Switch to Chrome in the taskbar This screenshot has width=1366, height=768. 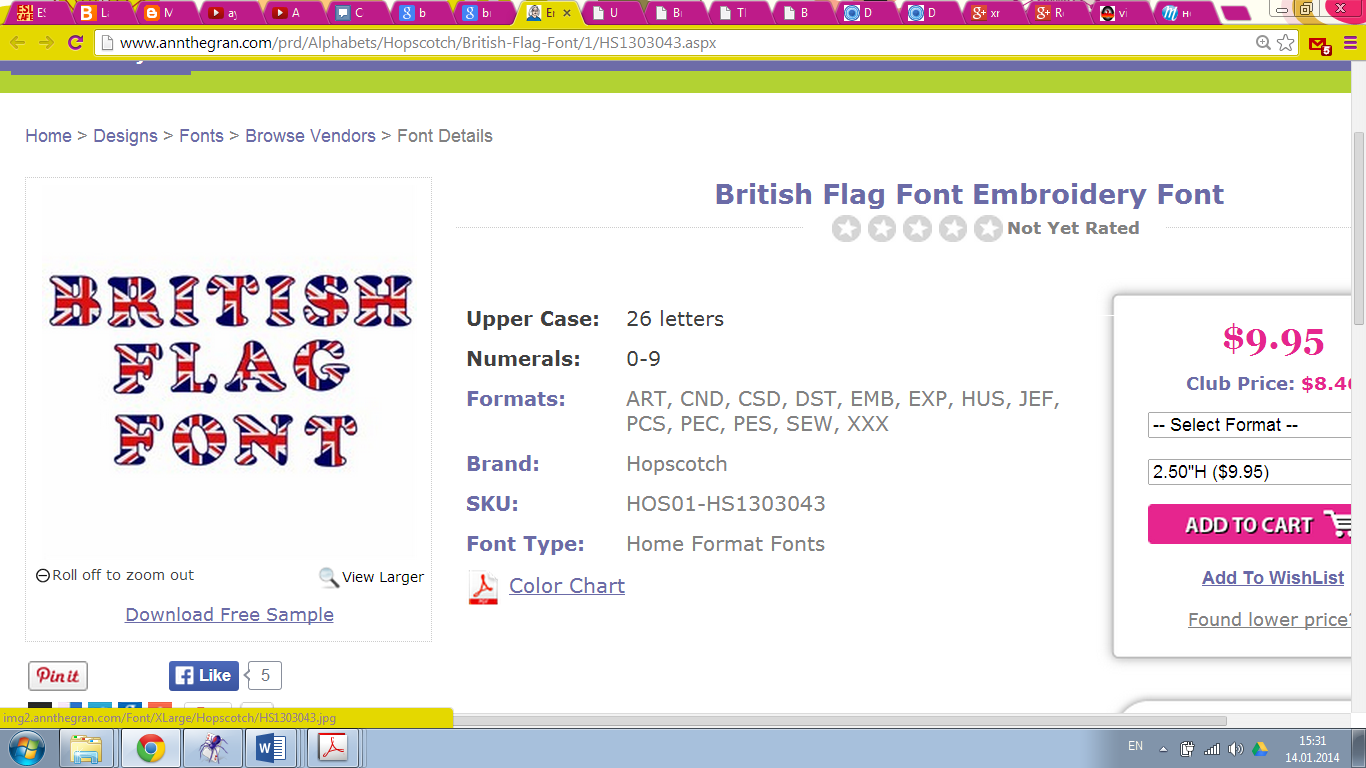(x=151, y=748)
